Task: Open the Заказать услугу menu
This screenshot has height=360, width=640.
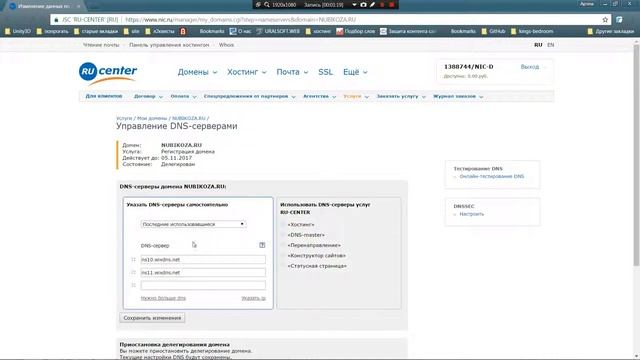Action: pyautogui.click(x=401, y=96)
